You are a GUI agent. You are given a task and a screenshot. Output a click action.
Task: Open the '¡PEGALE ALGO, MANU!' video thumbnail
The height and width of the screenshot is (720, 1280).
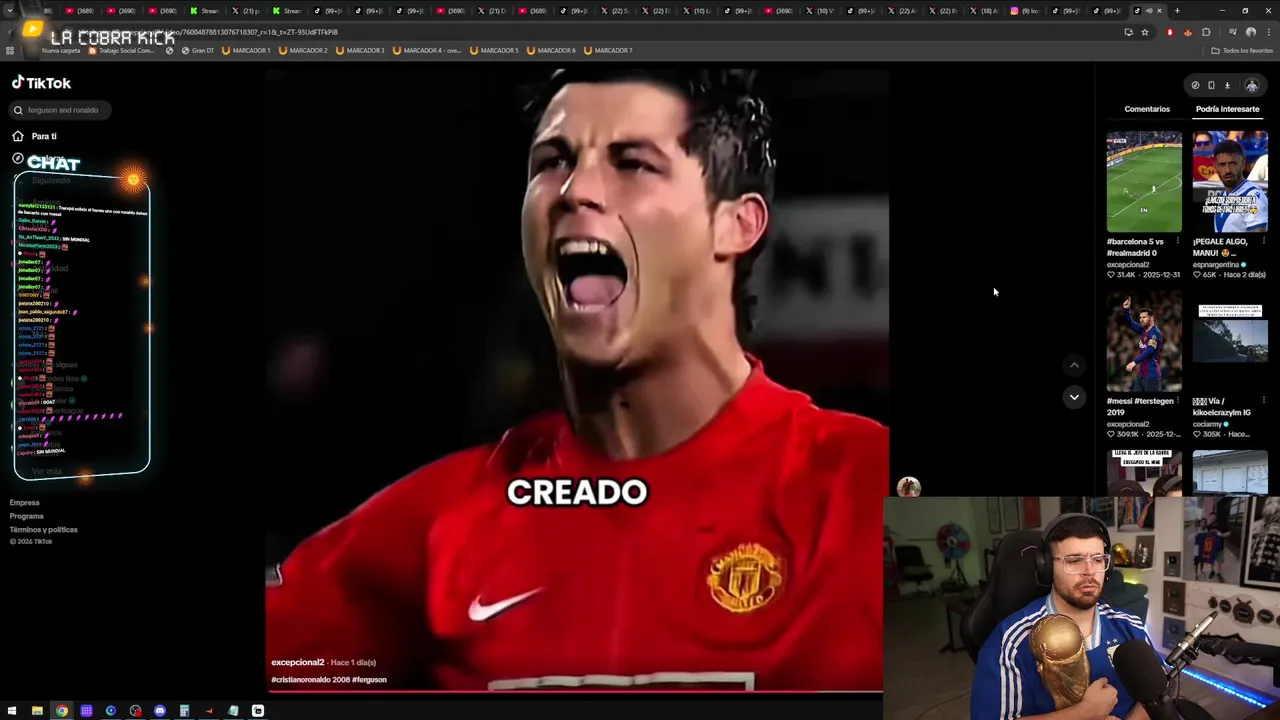pyautogui.click(x=1230, y=182)
